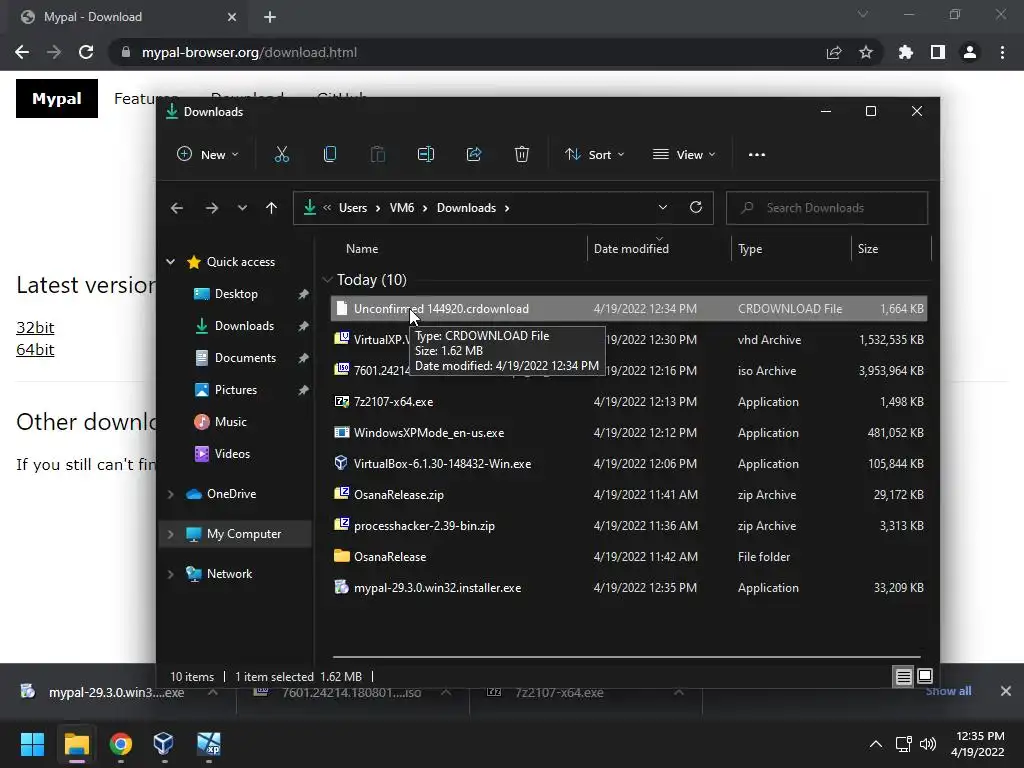Click the Cut scissors icon in Explorer toolbar
Image resolution: width=1024 pixels, height=768 pixels.
coord(281,155)
